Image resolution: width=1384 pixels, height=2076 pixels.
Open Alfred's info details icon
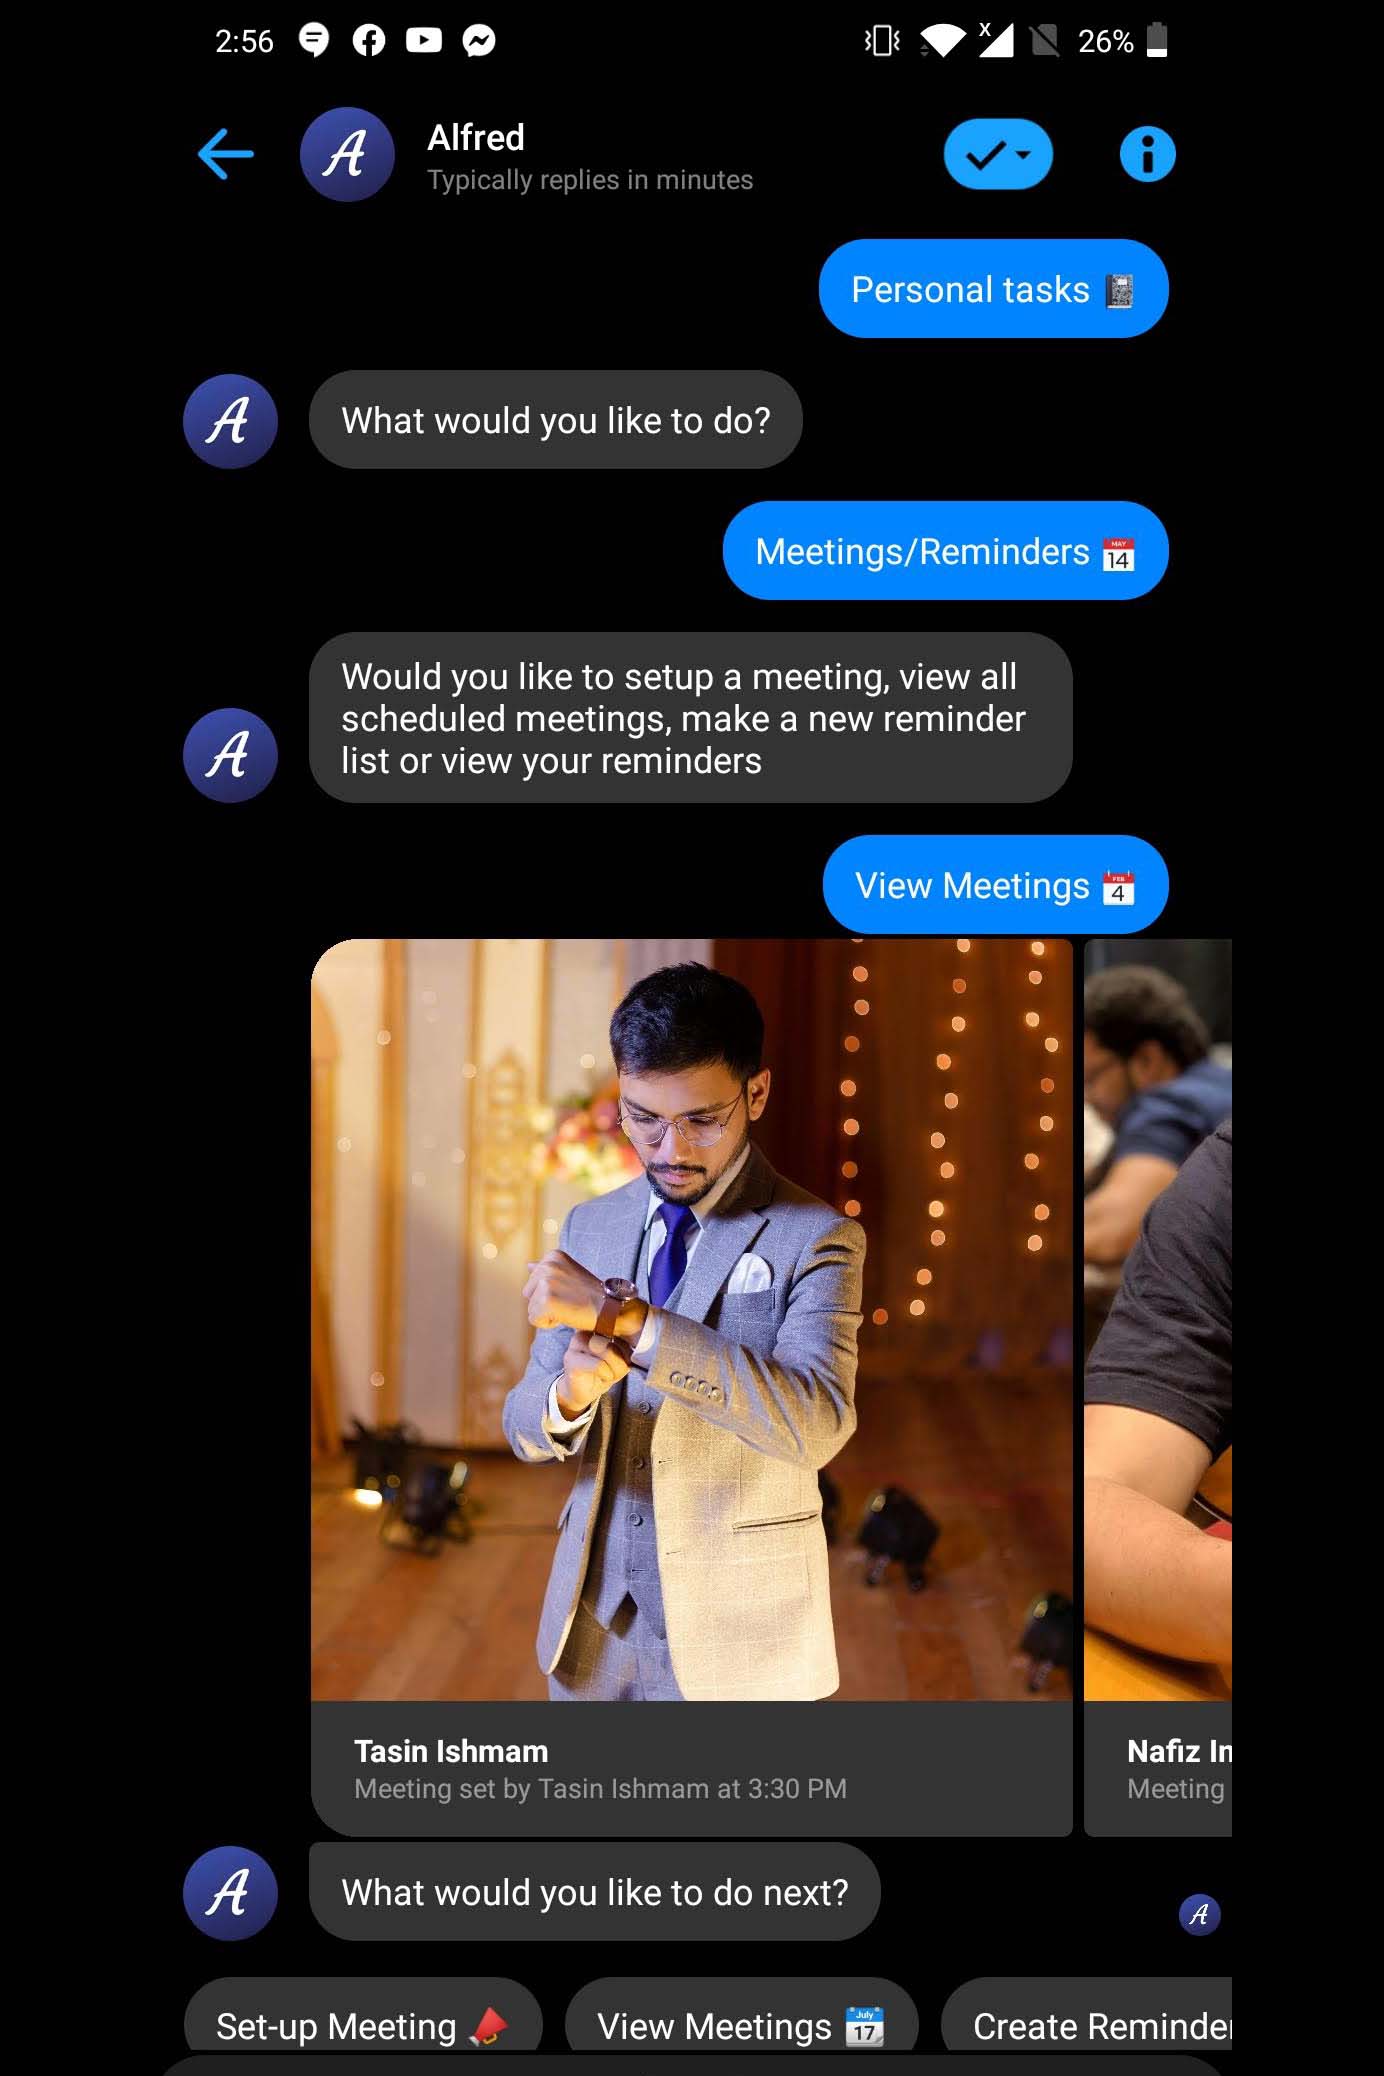tap(1147, 154)
